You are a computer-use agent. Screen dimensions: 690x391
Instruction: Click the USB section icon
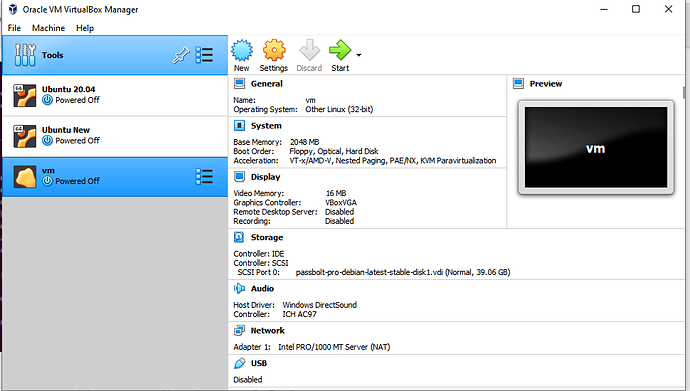239,363
